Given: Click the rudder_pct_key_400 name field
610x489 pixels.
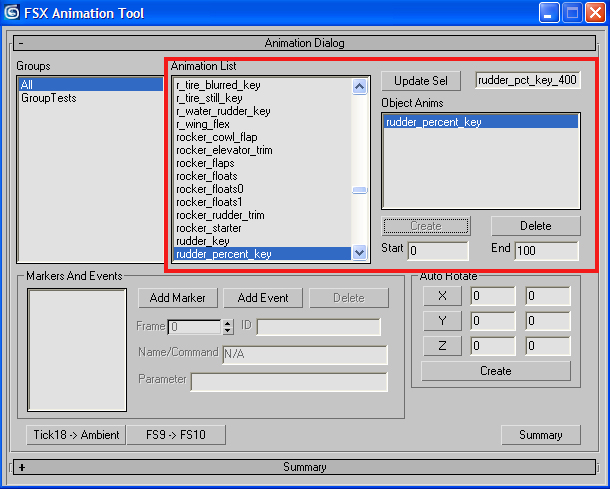Looking at the screenshot, I should [527, 80].
